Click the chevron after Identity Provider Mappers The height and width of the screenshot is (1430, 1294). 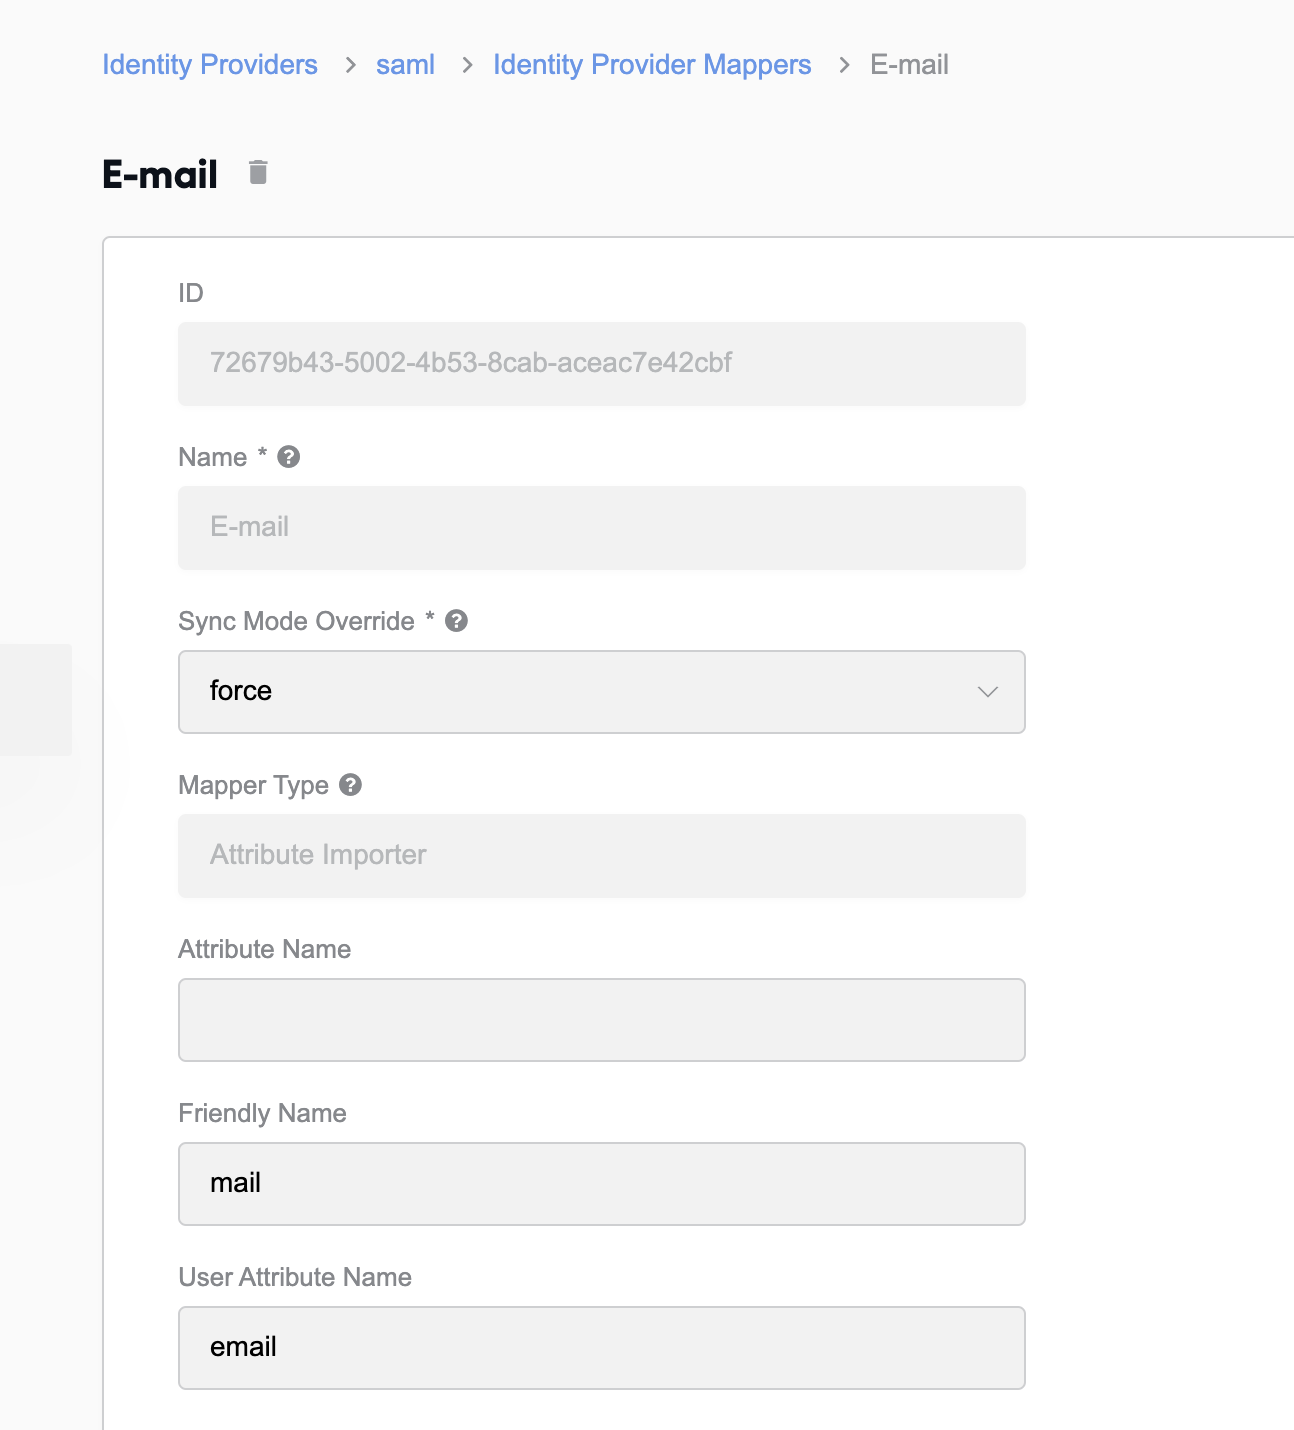[x=844, y=65]
